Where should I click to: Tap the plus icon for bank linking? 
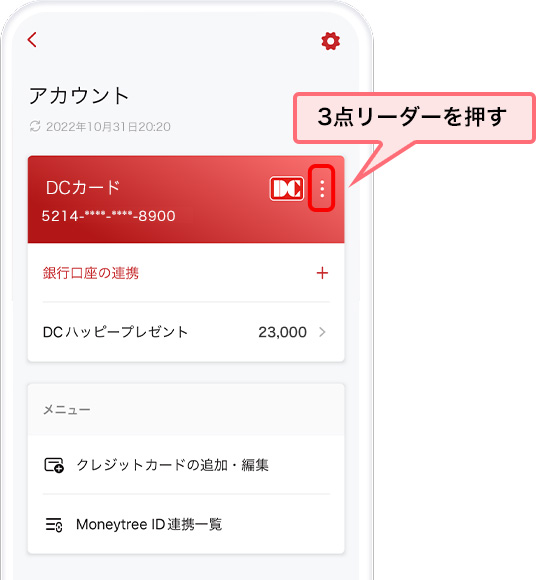(322, 273)
